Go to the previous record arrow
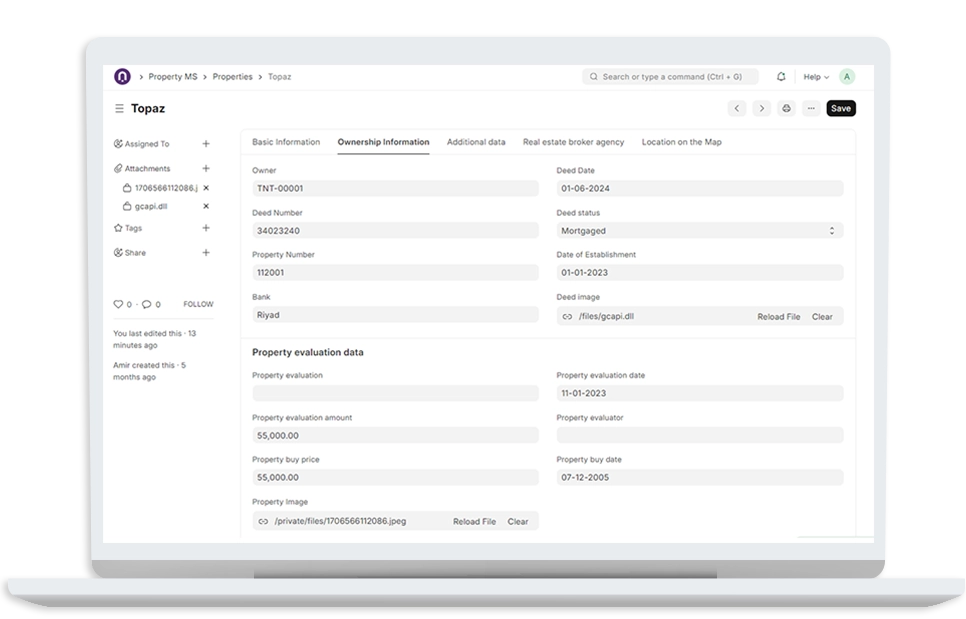The image size is (966, 619). click(x=737, y=108)
